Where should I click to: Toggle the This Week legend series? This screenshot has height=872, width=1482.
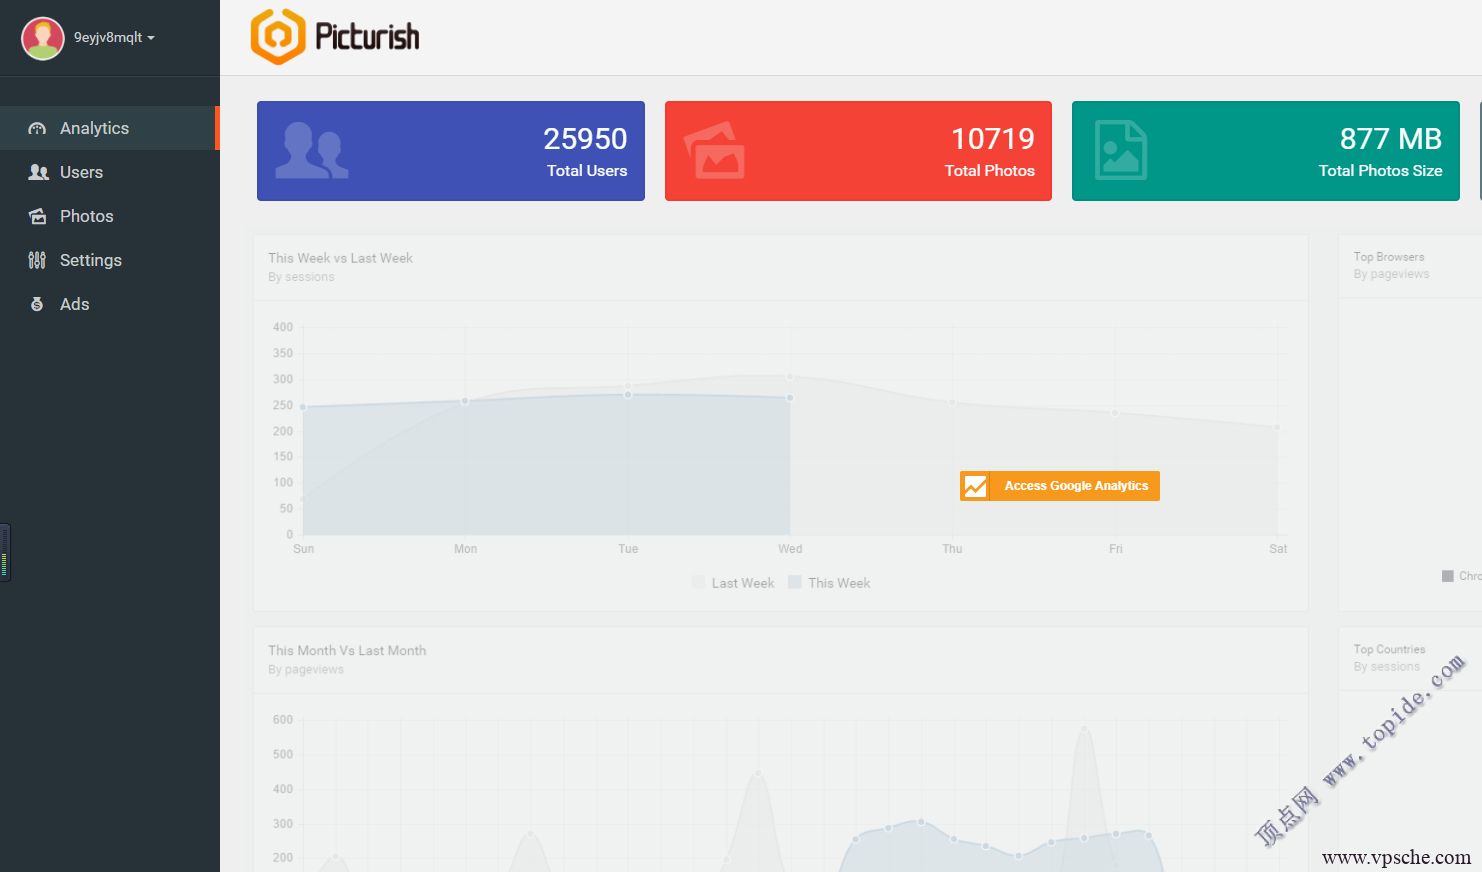(829, 583)
